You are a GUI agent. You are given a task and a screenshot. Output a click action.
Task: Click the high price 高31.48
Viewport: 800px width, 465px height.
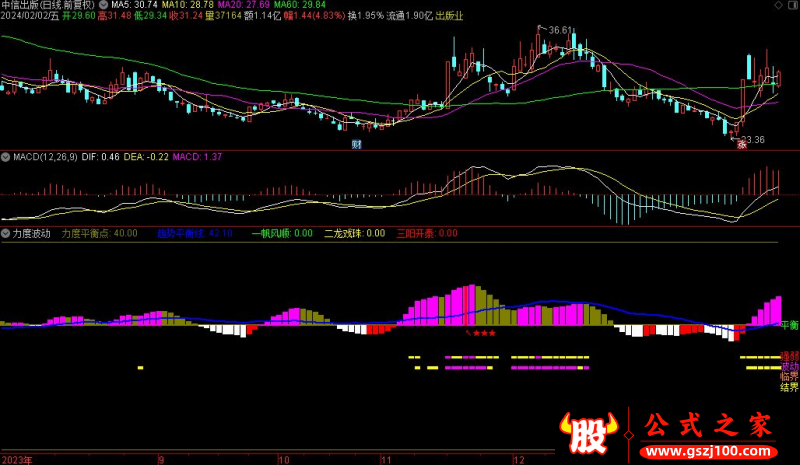click(114, 16)
